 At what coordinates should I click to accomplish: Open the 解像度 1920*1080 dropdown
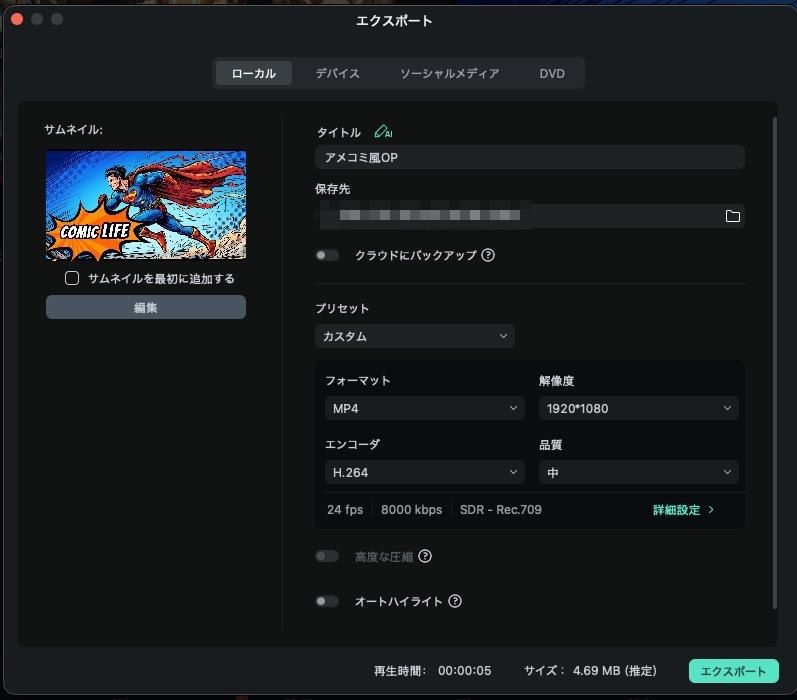pos(638,408)
